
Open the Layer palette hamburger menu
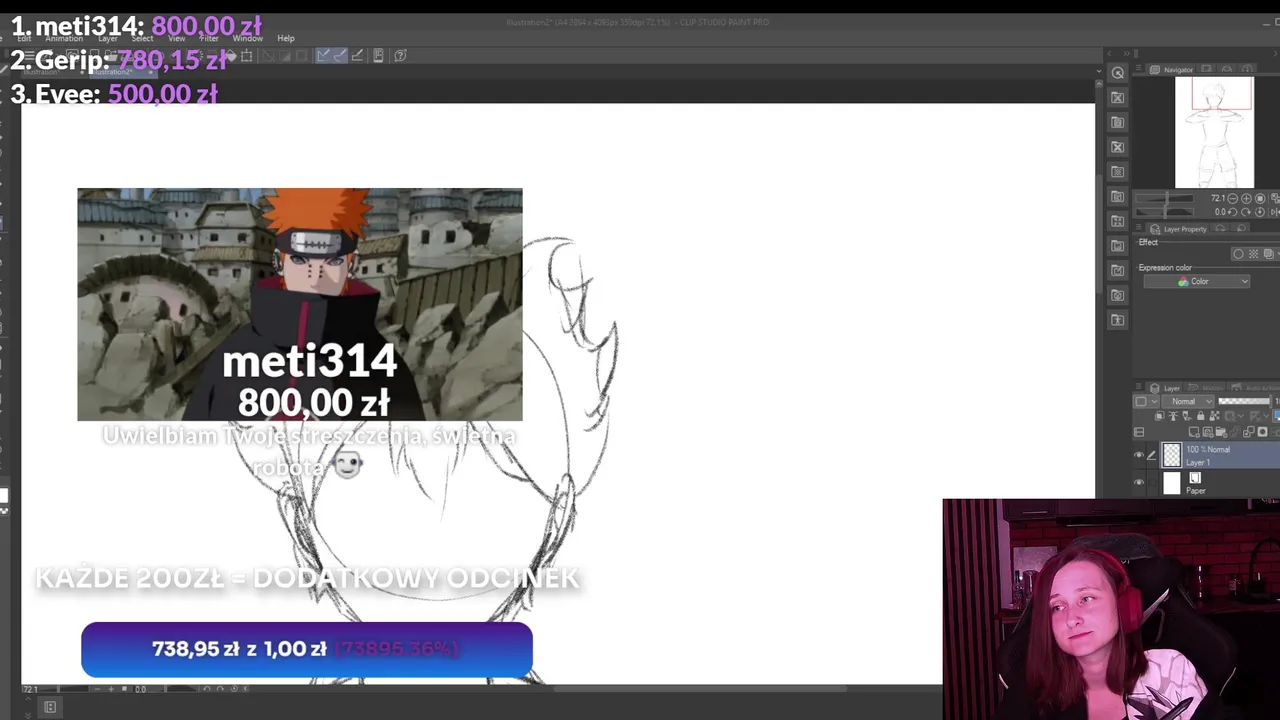(1138, 387)
